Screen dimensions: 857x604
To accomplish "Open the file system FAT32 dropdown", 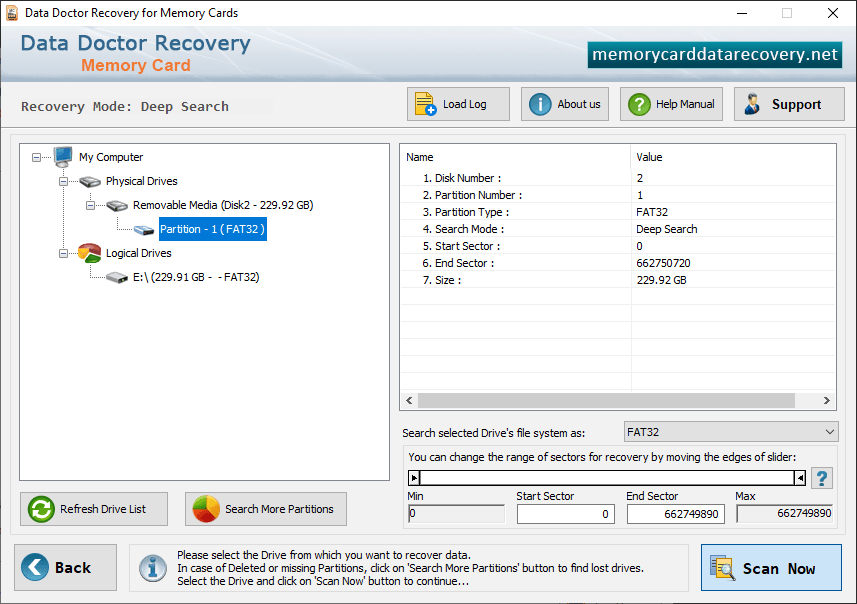I will (731, 432).
